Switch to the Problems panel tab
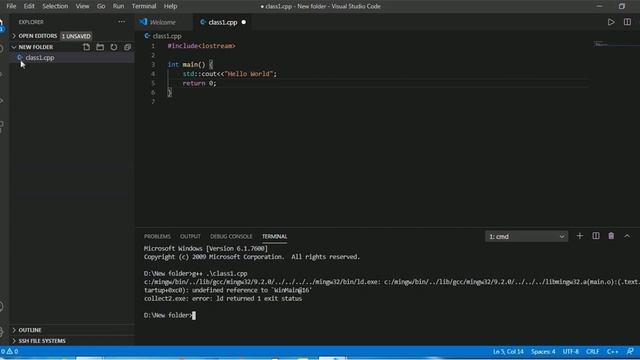The image size is (640, 360). [157, 236]
